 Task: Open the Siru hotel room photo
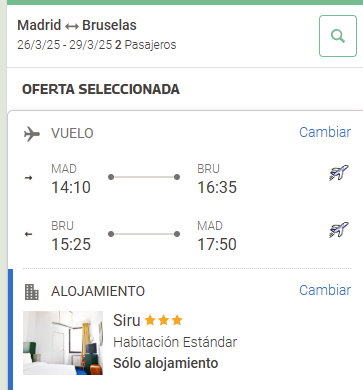click(x=63, y=343)
